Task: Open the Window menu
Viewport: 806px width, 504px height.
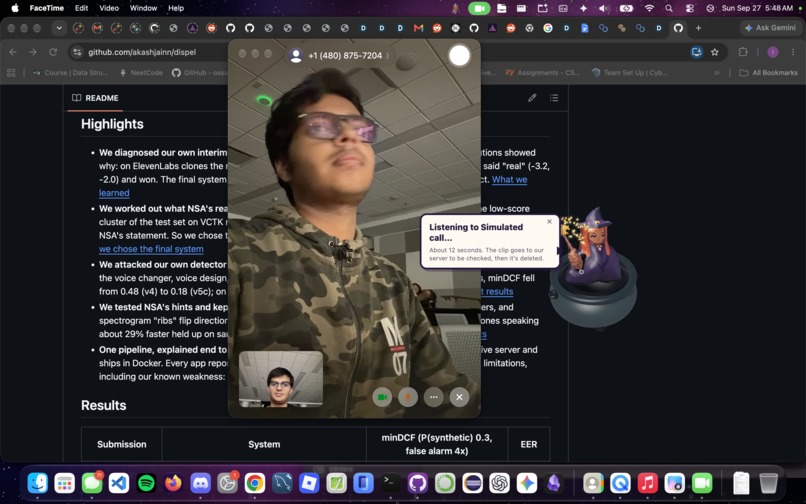Action: [143, 8]
